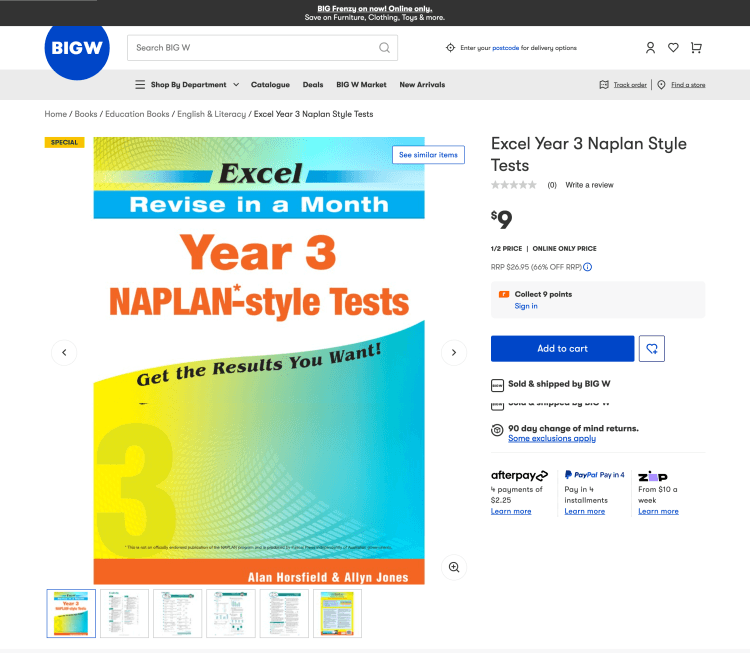Click the Add to cart button

[x=562, y=349]
